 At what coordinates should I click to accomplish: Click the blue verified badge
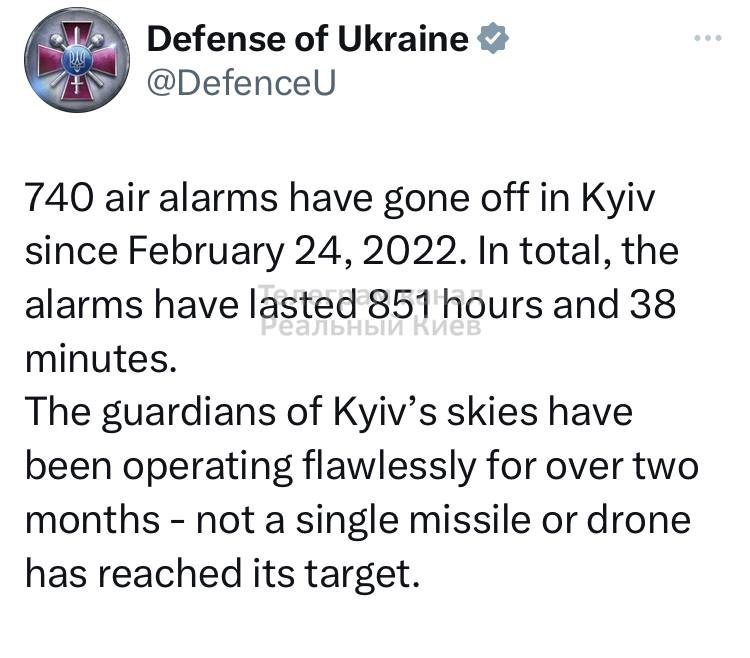click(493, 39)
